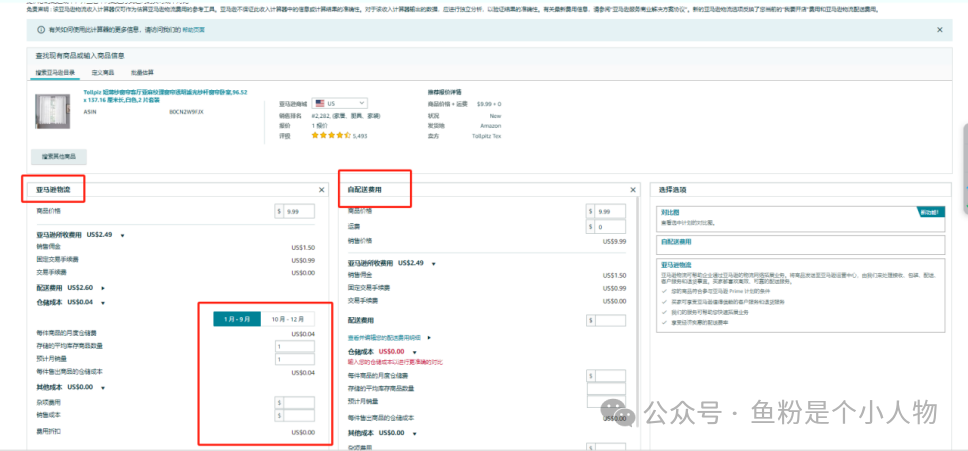Screen dimensions: 968x451
Task: Click the star rating icons of the product
Action: pos(330,135)
